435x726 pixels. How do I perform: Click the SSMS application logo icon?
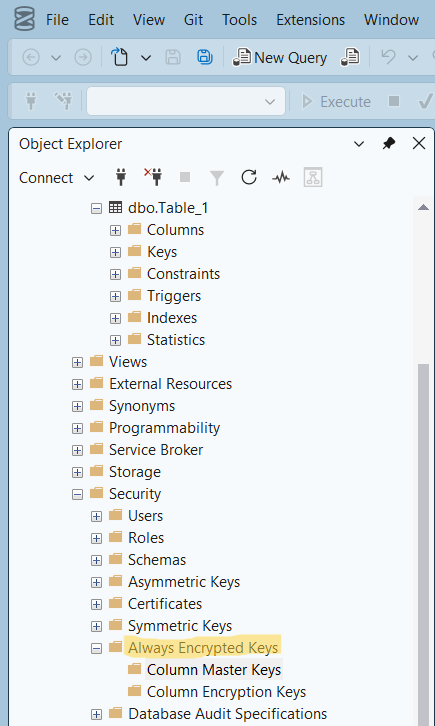click(24, 19)
